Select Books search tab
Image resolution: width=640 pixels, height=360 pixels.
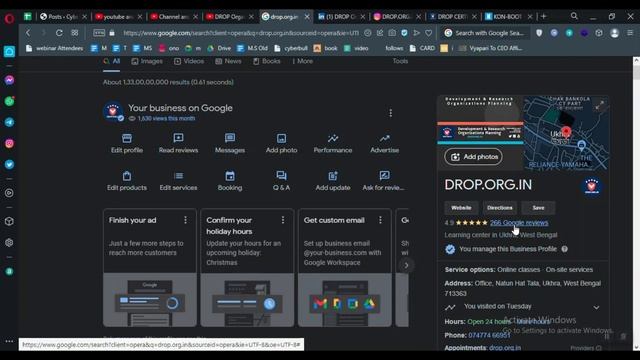[267, 61]
